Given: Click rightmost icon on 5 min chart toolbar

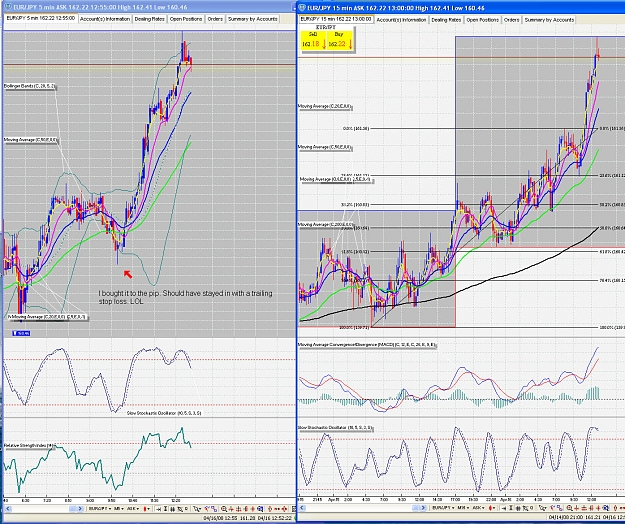Looking at the screenshot, I should 294,508.
